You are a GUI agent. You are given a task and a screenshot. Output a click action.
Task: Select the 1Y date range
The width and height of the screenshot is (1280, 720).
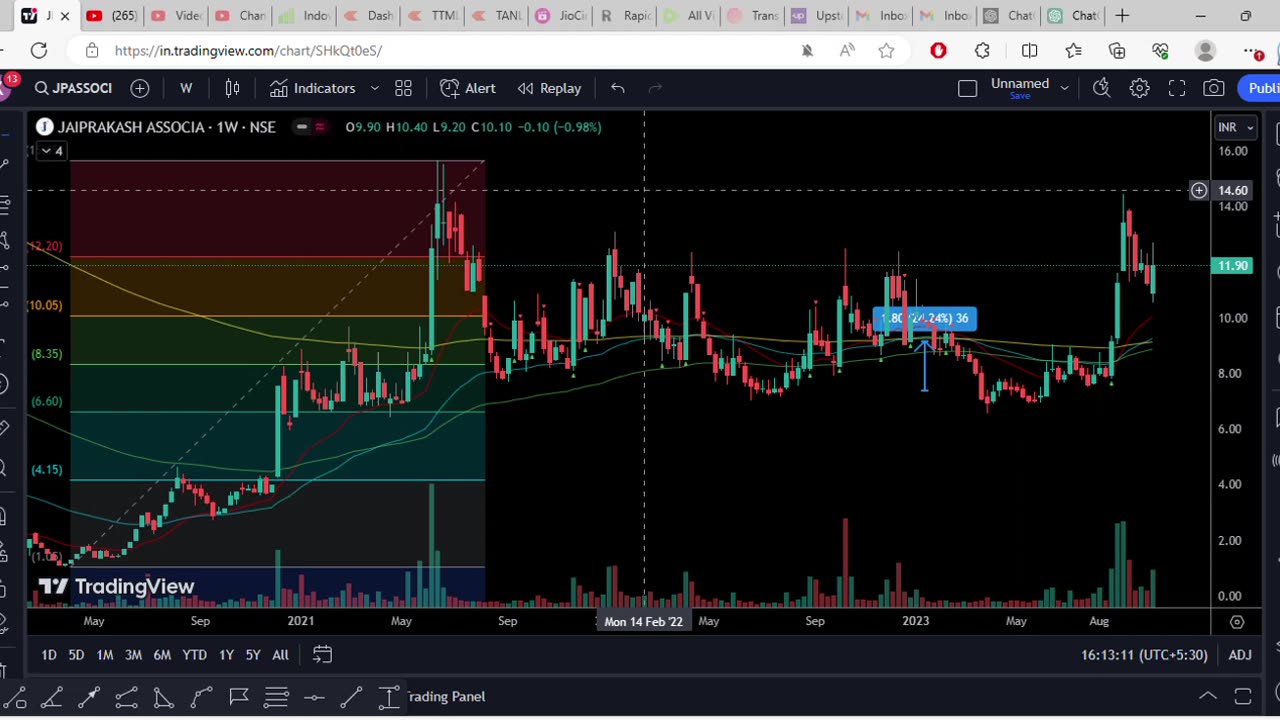[226, 655]
